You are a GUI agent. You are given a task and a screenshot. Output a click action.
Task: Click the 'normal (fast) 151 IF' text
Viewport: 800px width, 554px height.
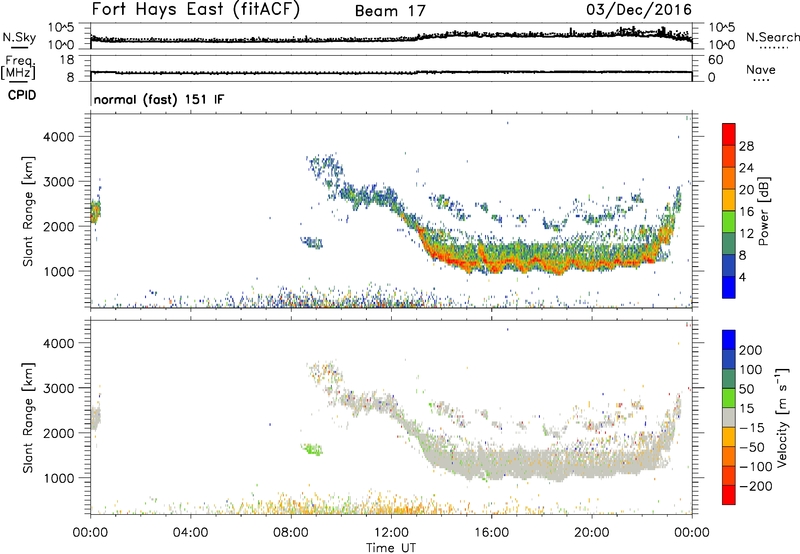159,99
